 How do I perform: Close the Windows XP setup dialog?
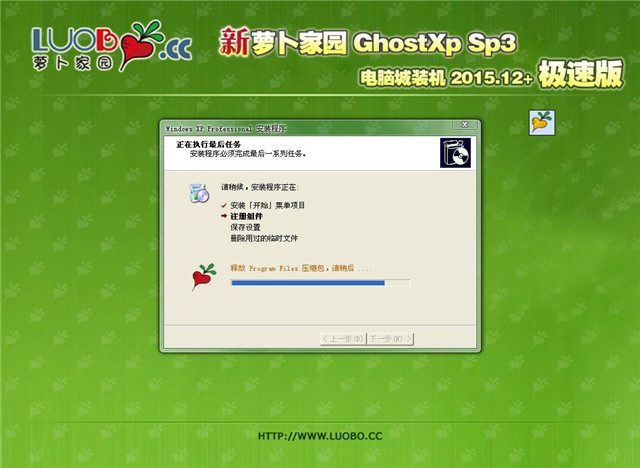[x=464, y=124]
